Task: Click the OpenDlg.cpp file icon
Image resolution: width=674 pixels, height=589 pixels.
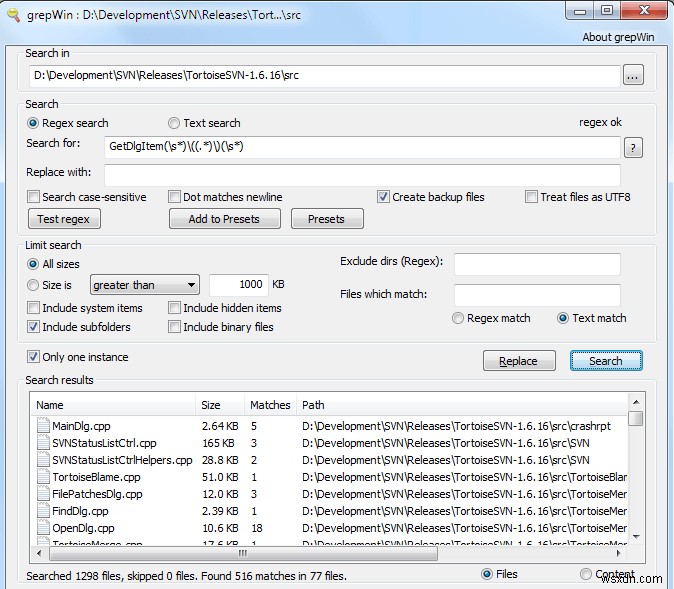Action: tap(43, 528)
